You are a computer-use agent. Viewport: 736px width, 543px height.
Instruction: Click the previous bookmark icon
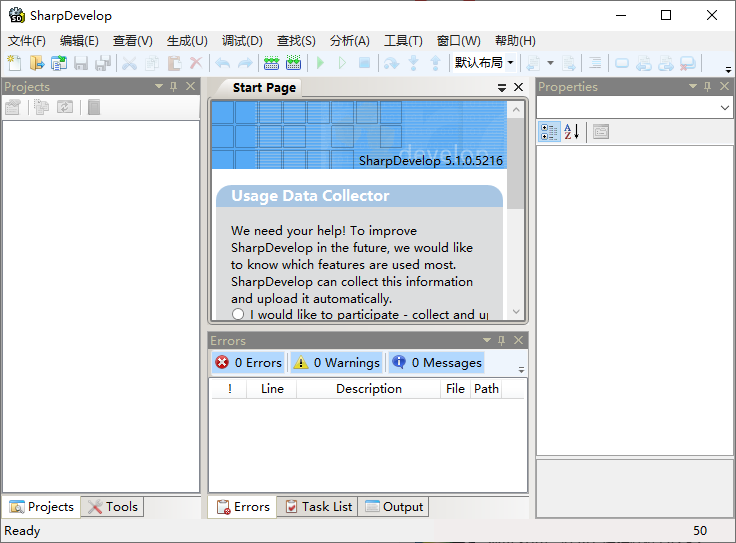[644, 62]
